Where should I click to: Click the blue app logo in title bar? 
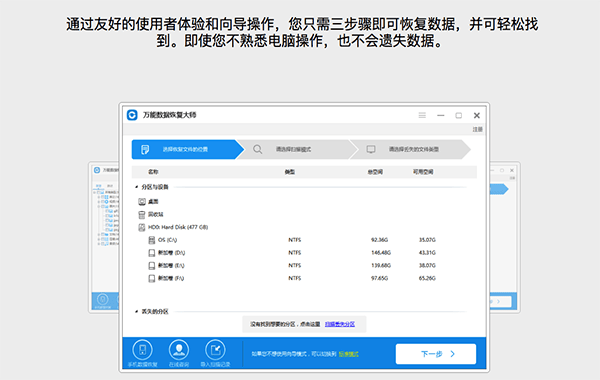coord(132,115)
